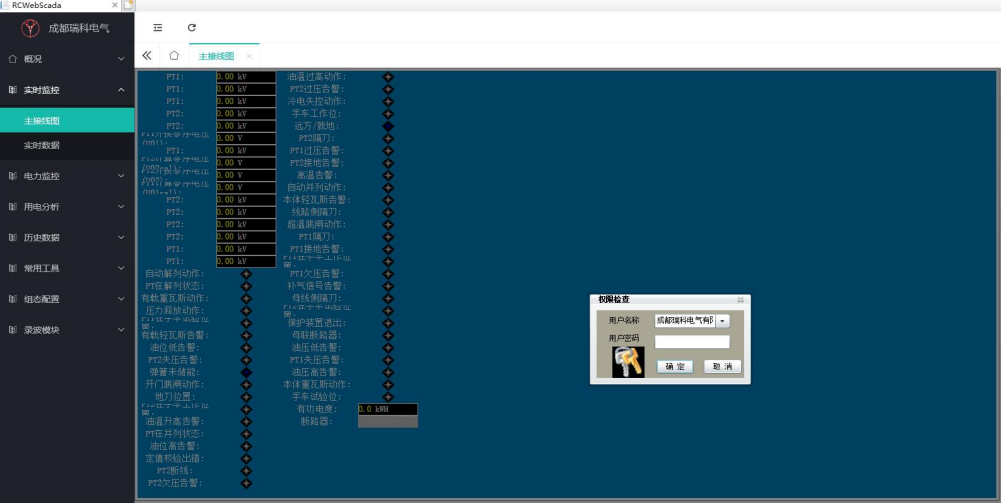Click the 远方/就地 status indicator

coord(388,127)
